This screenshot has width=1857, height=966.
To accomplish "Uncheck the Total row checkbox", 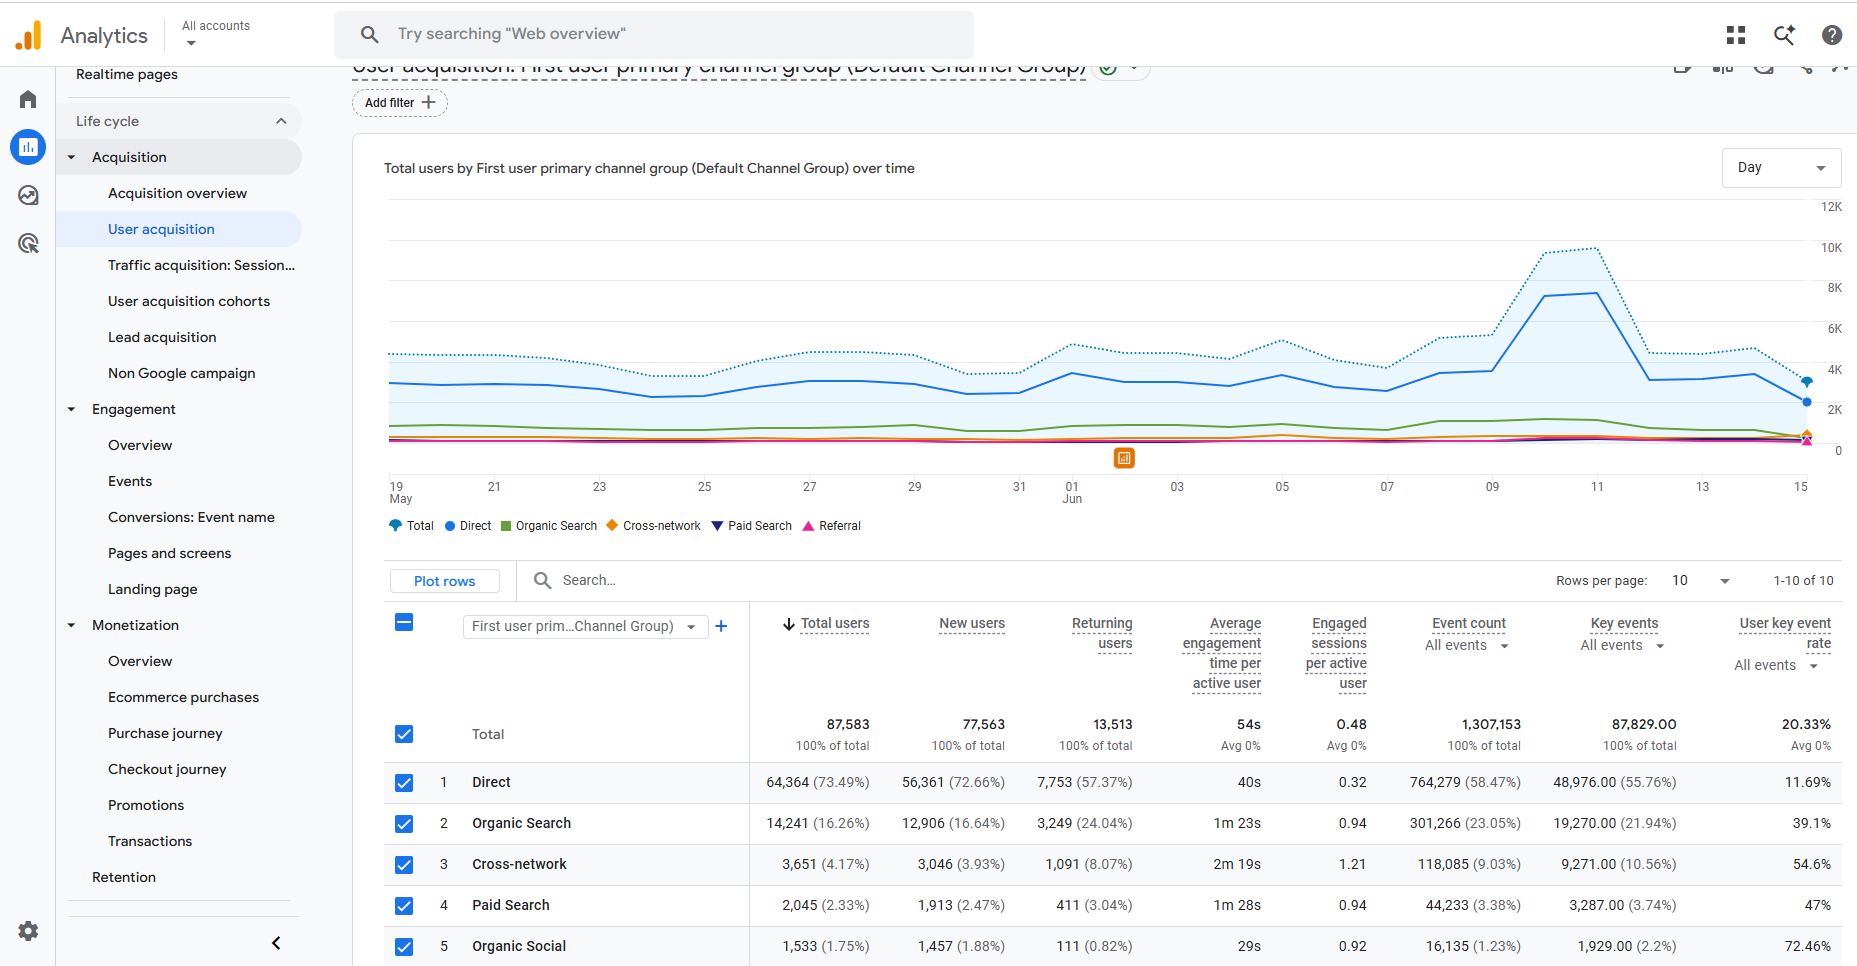I will 404,734.
